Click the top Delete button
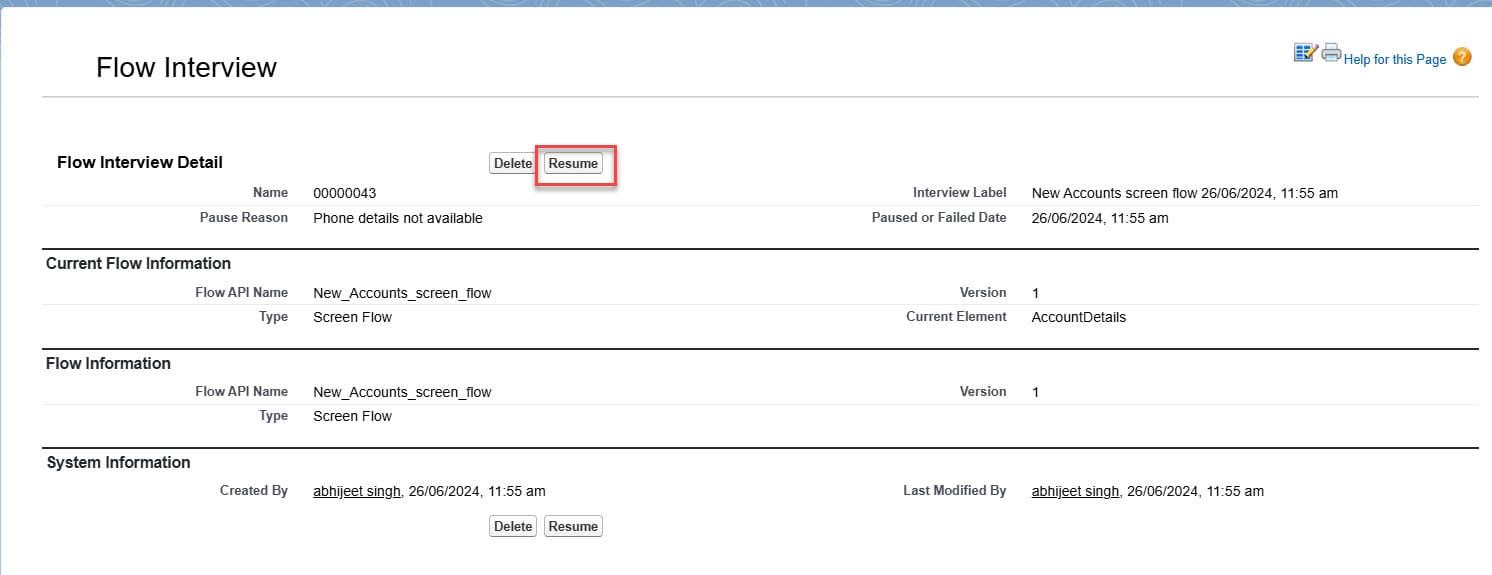The height and width of the screenshot is (575, 1492). (513, 163)
